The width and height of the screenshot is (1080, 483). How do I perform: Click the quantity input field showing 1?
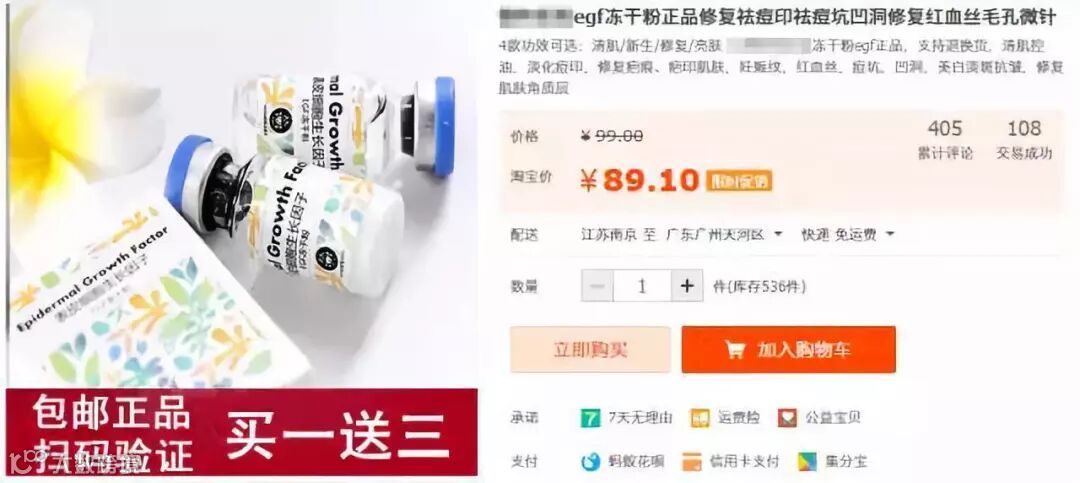coord(642,286)
